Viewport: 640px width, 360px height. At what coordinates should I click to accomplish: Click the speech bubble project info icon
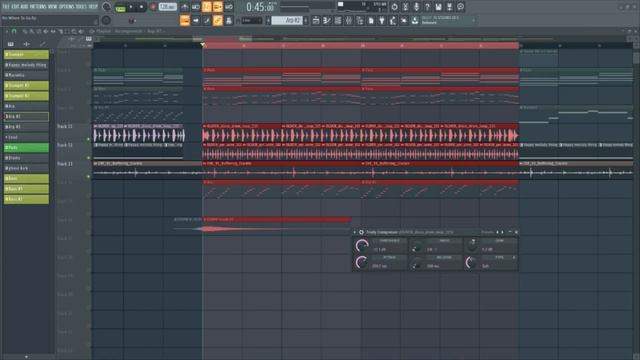coord(460,7)
